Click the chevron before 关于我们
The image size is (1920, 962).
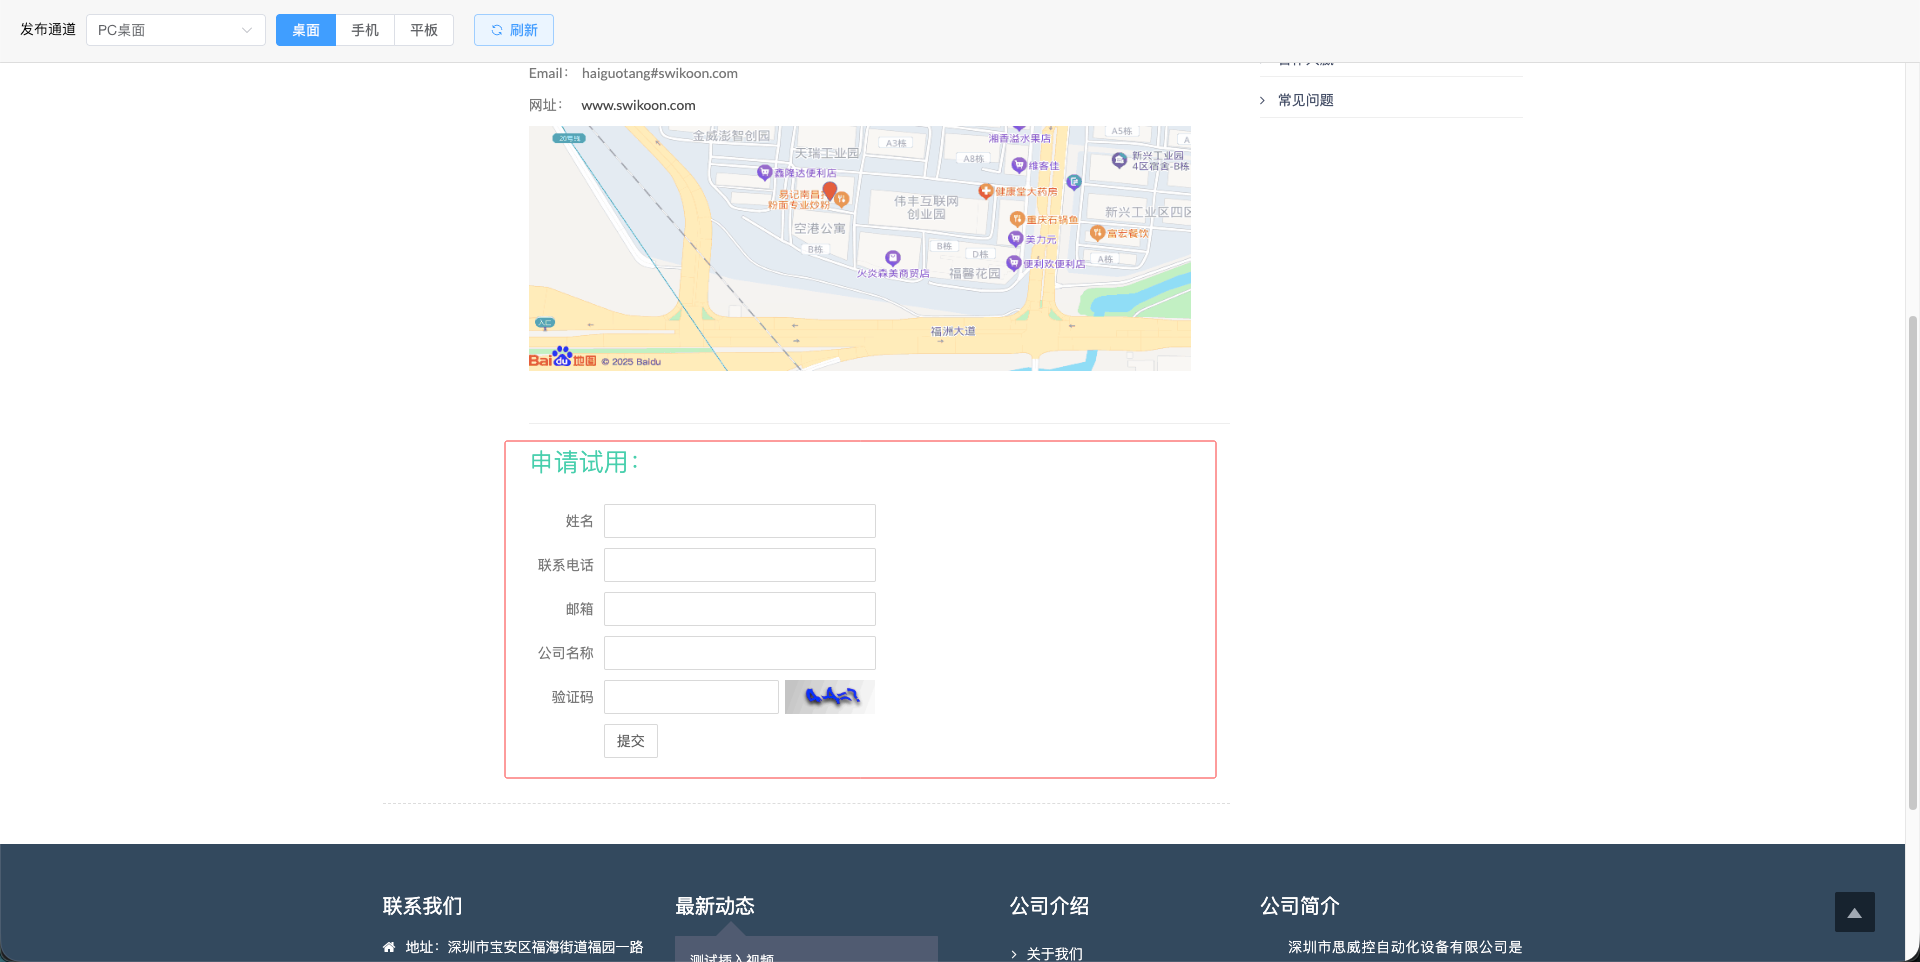(1014, 954)
